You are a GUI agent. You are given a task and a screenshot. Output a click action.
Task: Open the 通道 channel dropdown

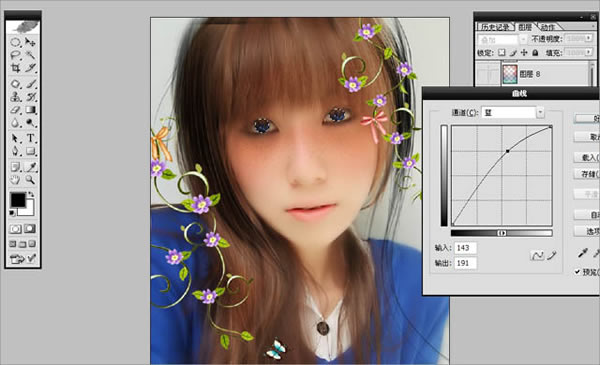(x=512, y=112)
